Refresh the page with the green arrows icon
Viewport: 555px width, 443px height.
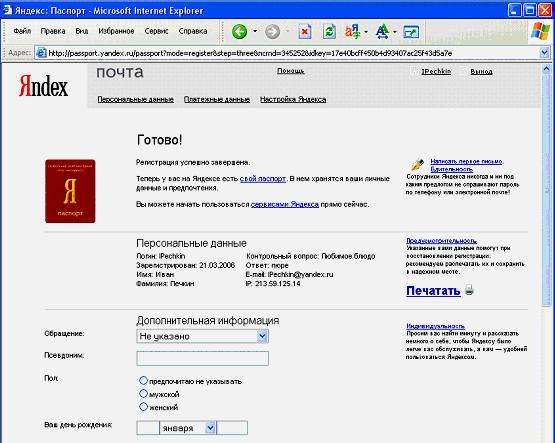[x=330, y=31]
